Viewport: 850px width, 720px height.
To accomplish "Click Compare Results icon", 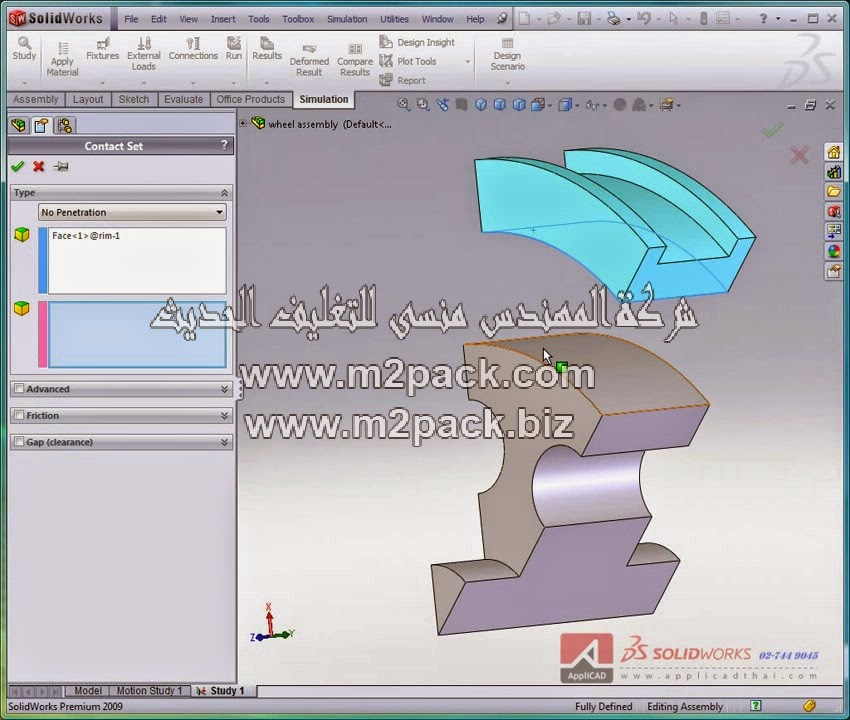I will point(355,60).
